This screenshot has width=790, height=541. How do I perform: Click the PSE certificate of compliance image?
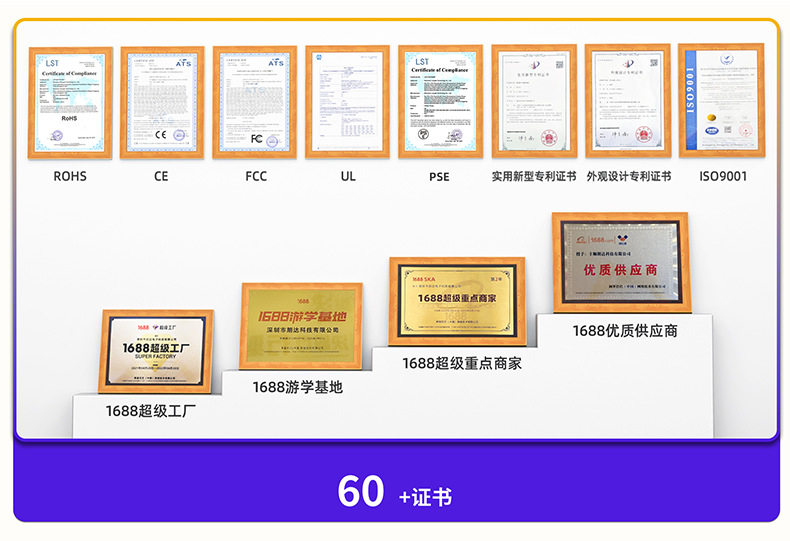441,102
